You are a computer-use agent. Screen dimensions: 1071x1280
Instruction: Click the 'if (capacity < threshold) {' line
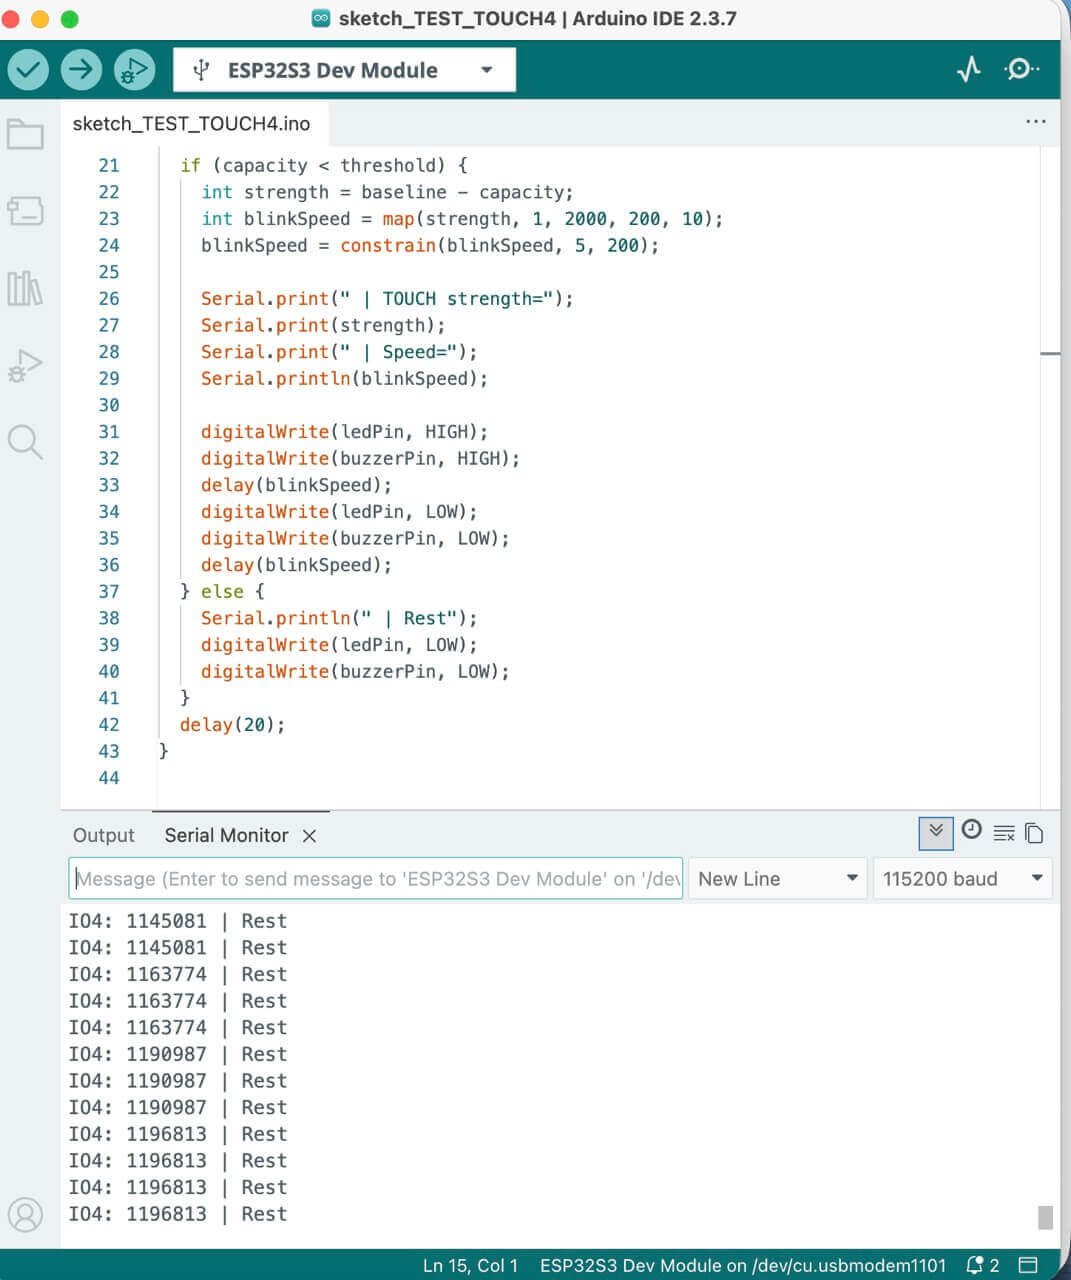[323, 166]
